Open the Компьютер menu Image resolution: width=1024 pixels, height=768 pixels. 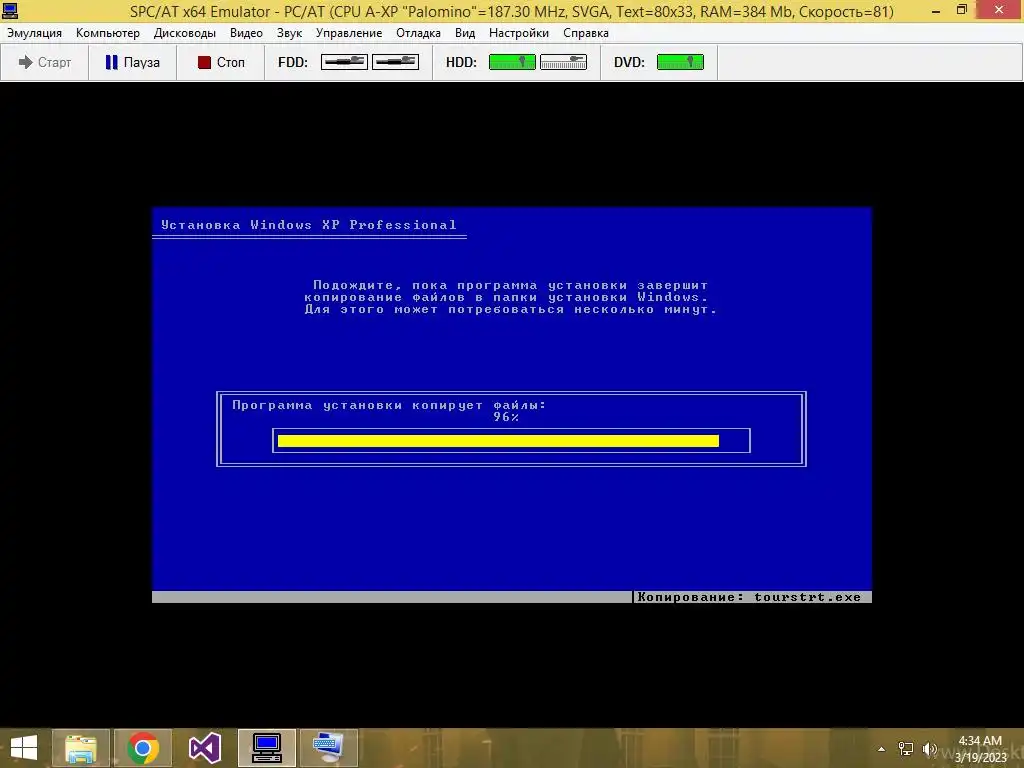(108, 33)
